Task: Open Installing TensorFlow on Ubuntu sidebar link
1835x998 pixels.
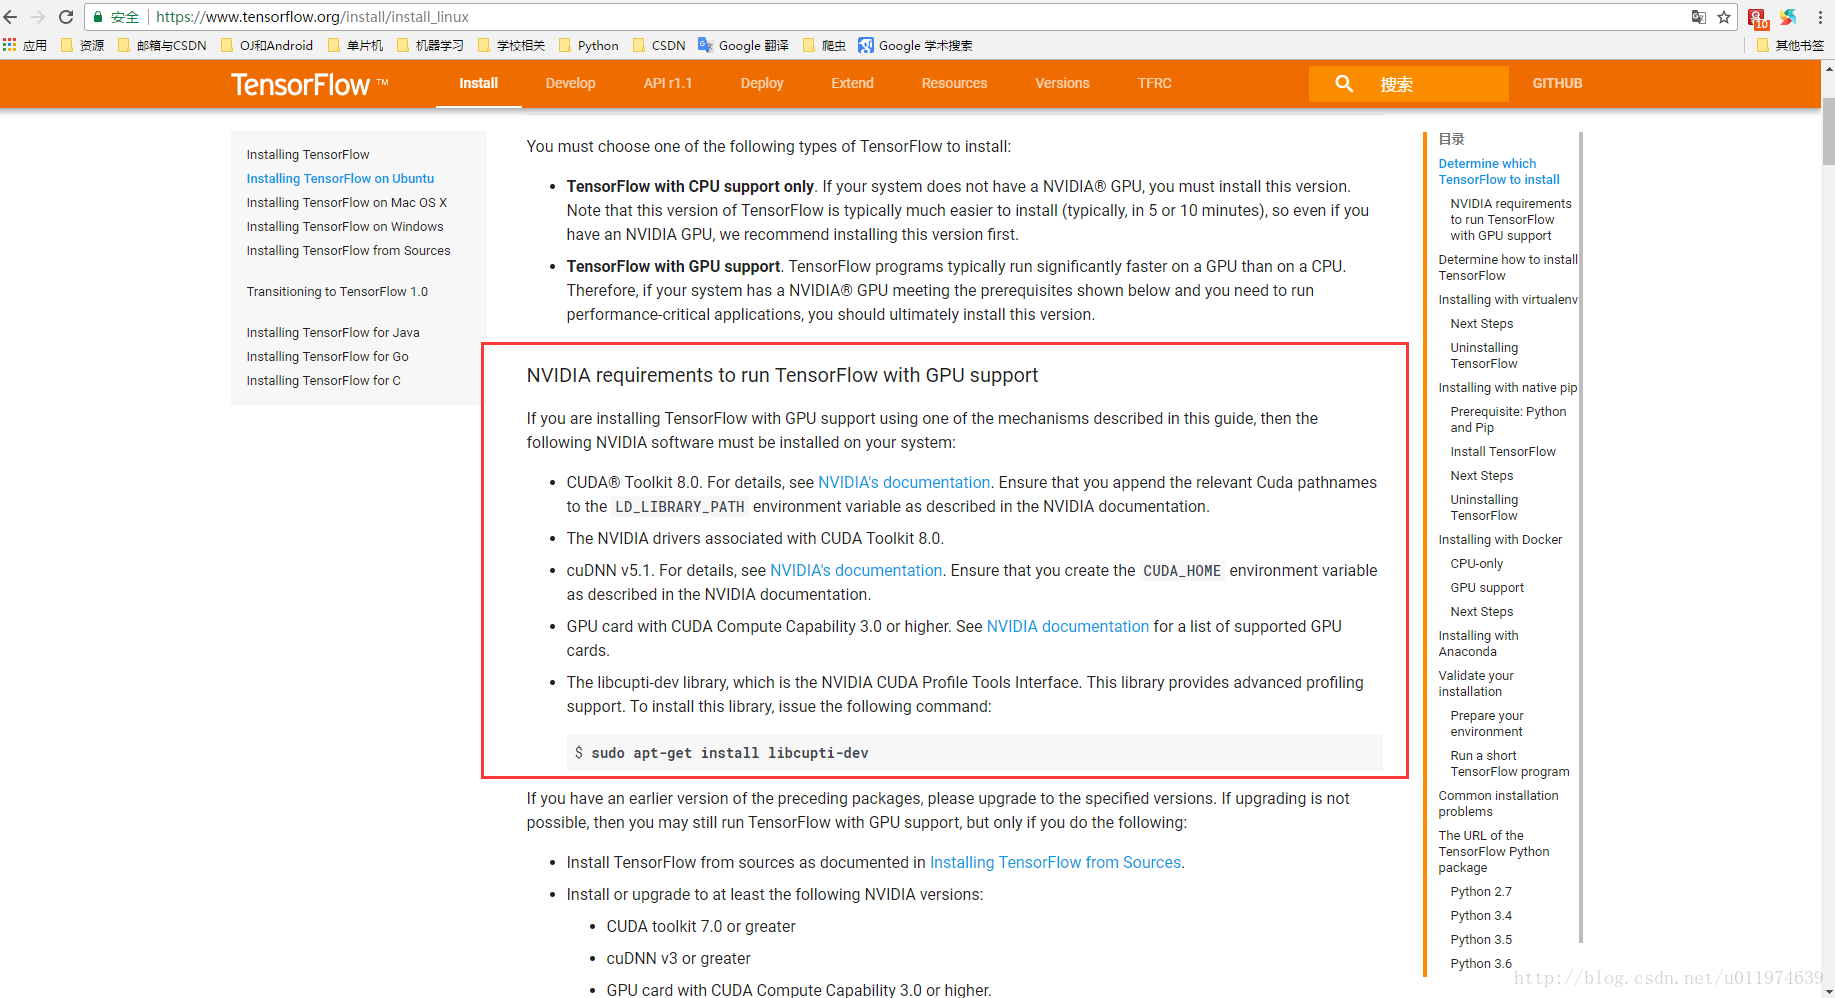Action: (340, 178)
